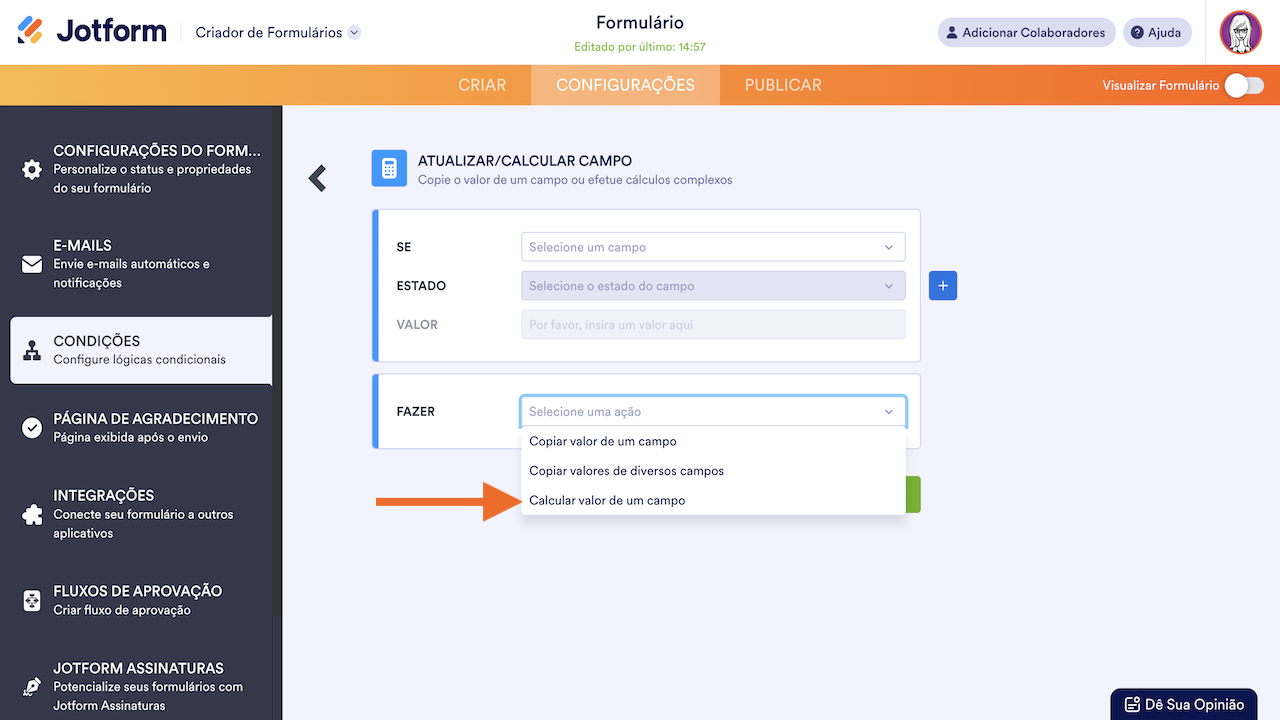Screen dimensions: 1280x720
Task: Toggle the Visualizar Formulário switch
Action: [1244, 86]
